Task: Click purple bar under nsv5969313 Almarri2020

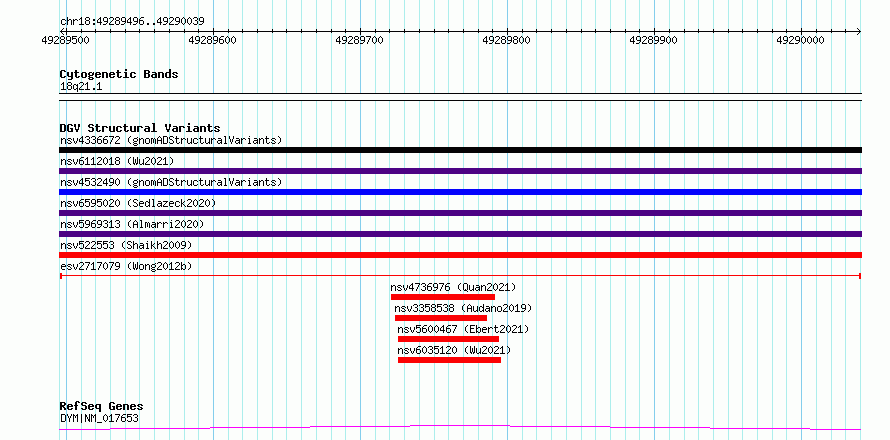Action: (460, 234)
